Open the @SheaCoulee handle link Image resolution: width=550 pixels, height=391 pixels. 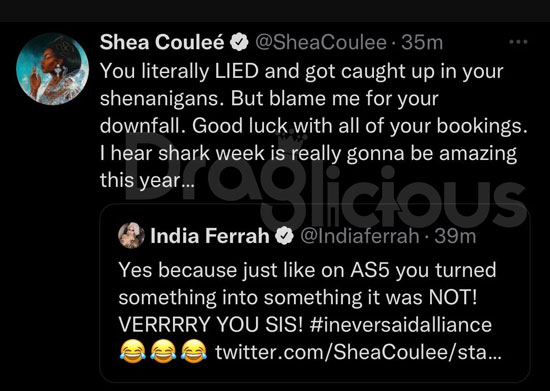(321, 42)
